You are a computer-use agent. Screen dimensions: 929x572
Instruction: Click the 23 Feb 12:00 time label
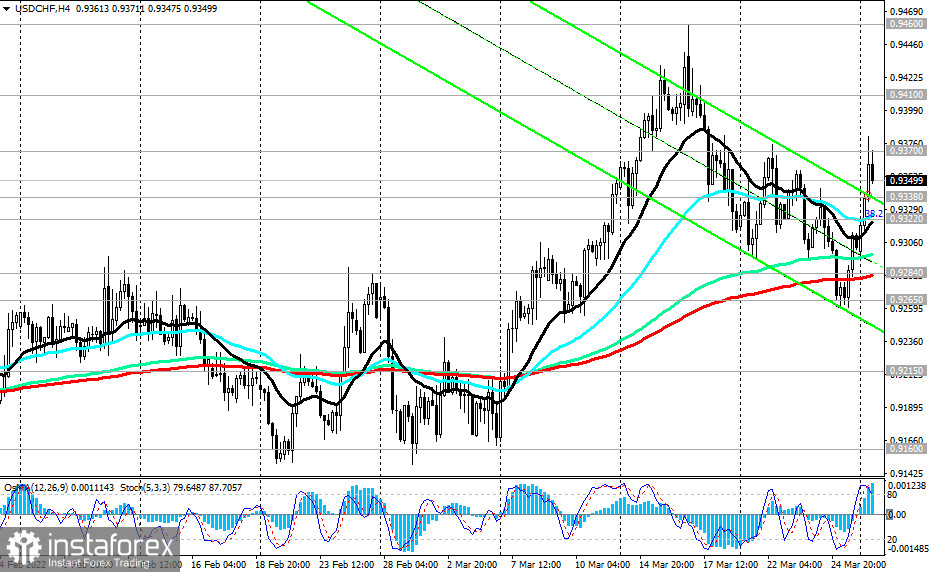tap(347, 564)
